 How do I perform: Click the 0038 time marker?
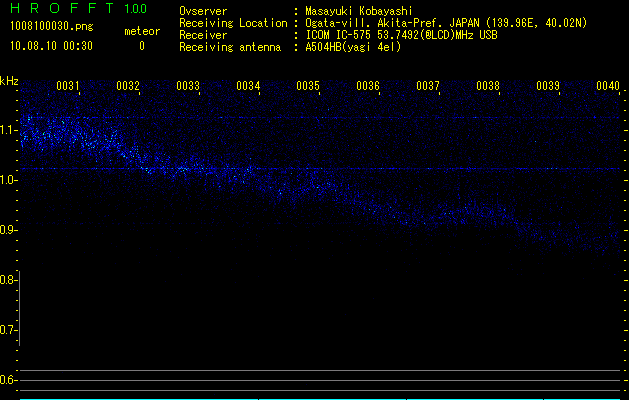click(488, 86)
